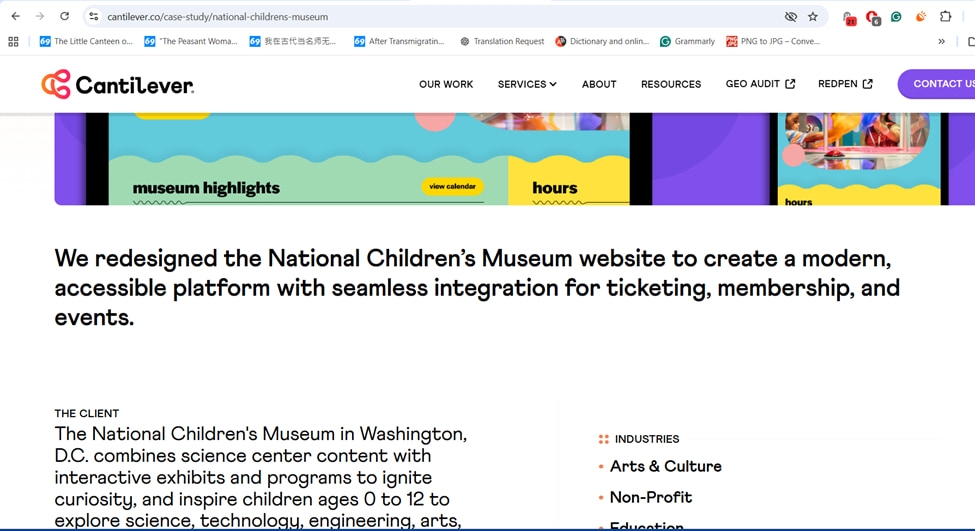The width and height of the screenshot is (975, 531).
Task: Click the 'THE CLIENT' label
Action: click(86, 413)
